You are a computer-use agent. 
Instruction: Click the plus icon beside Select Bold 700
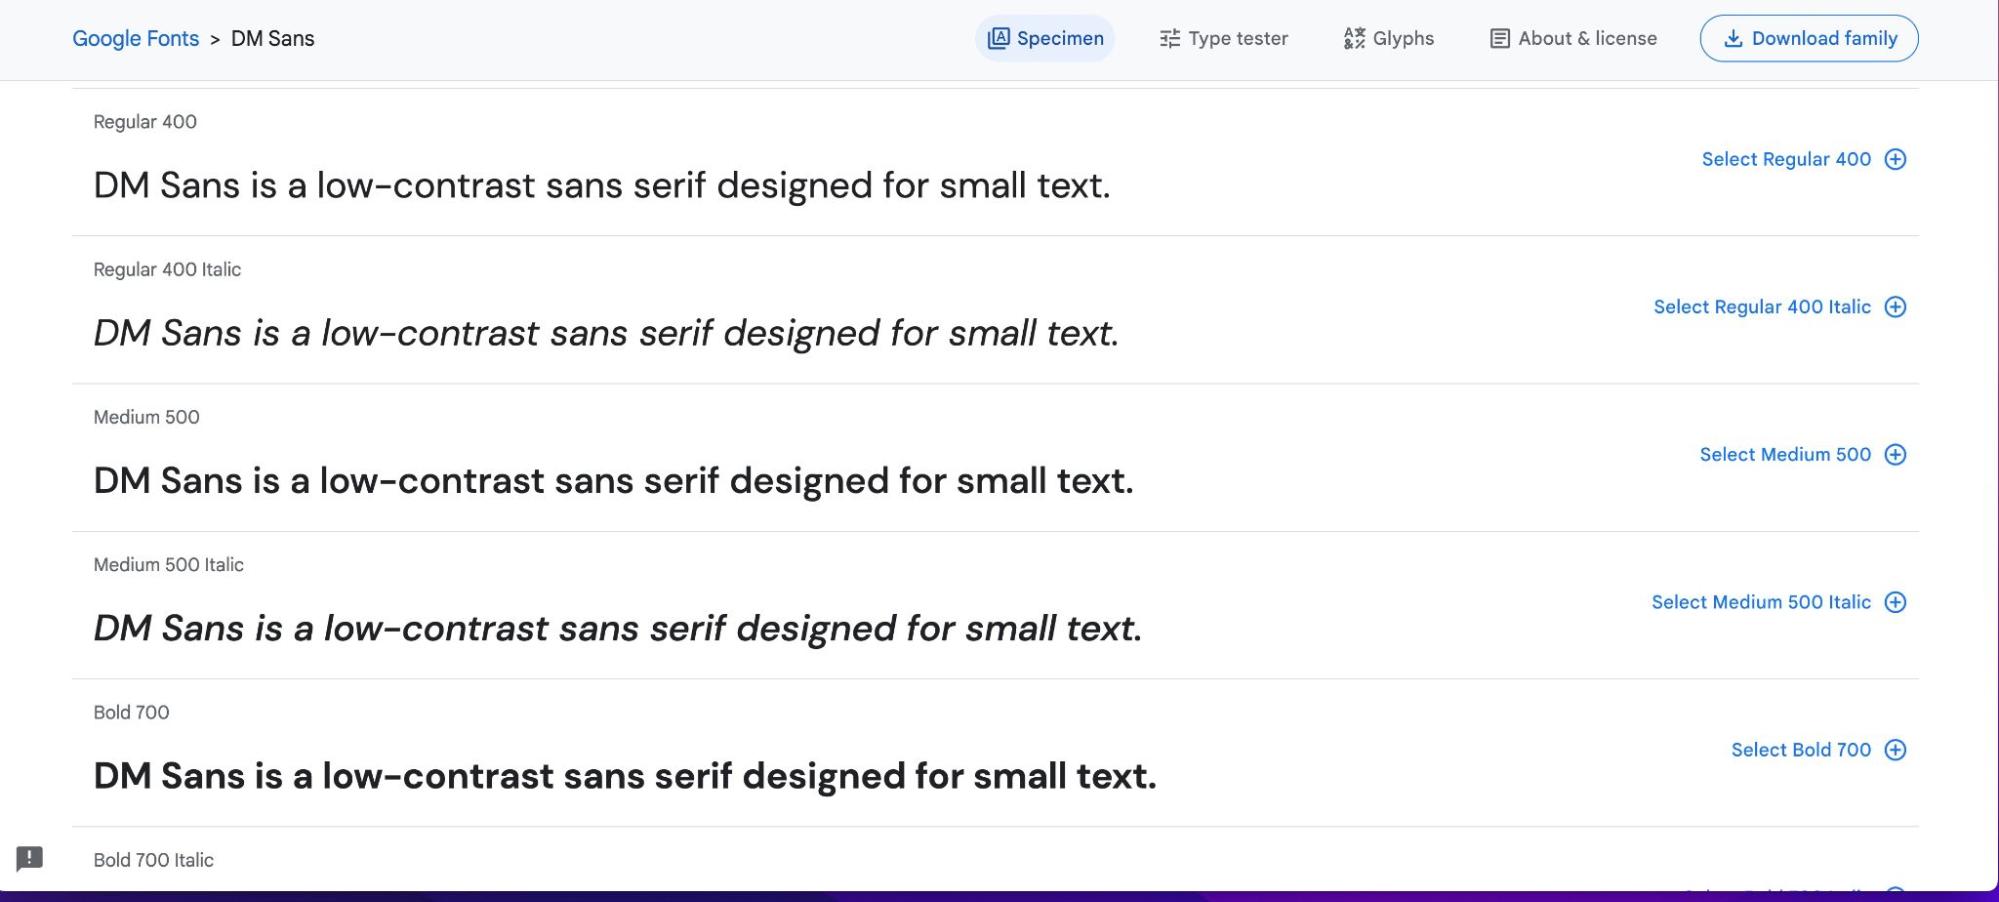1894,749
